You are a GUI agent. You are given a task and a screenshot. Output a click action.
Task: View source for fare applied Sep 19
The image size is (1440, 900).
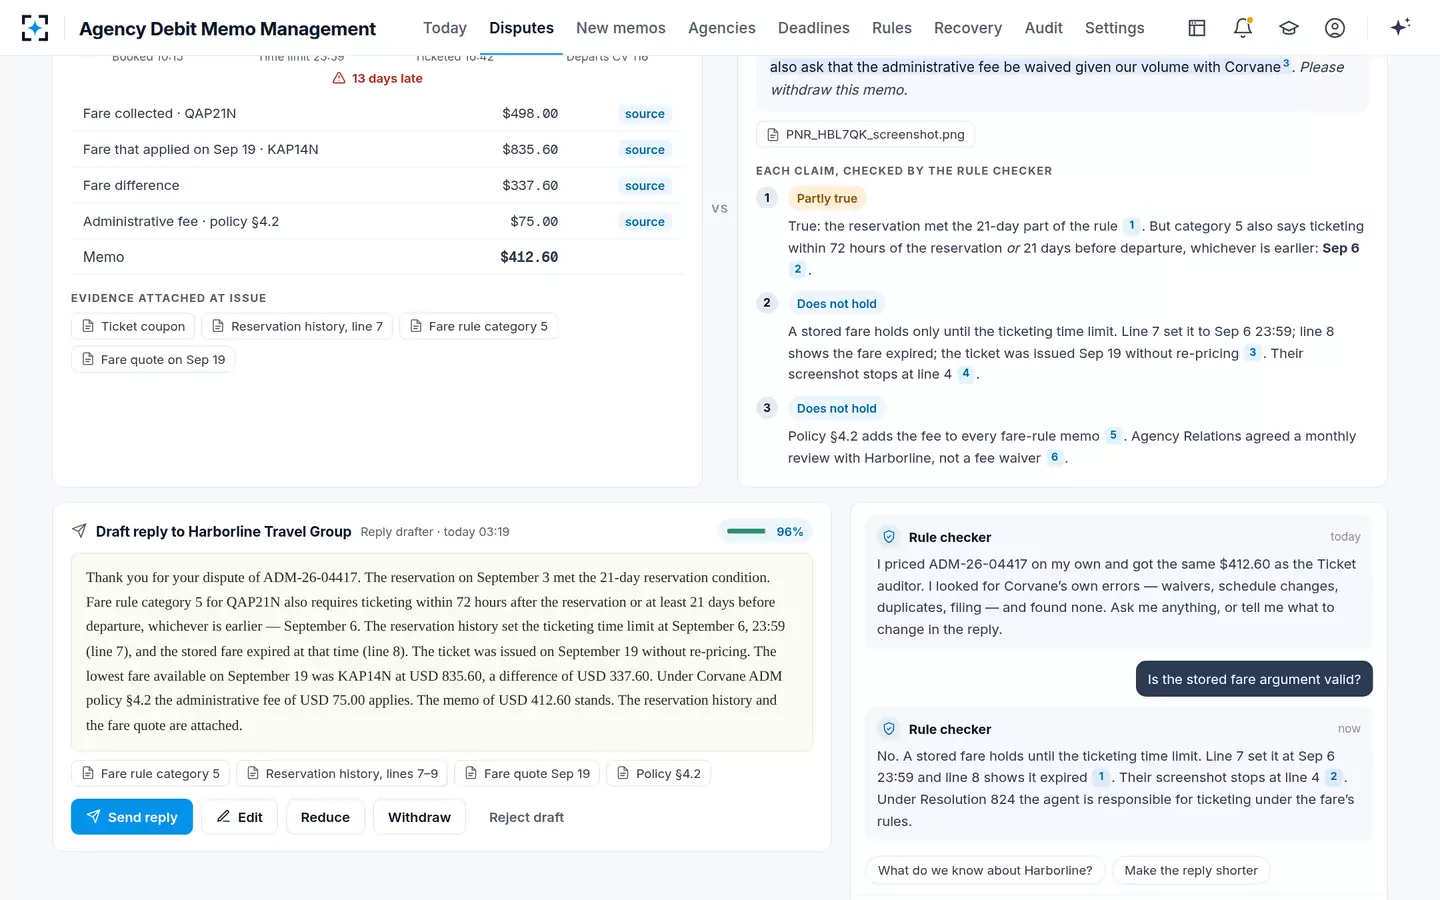tap(645, 150)
